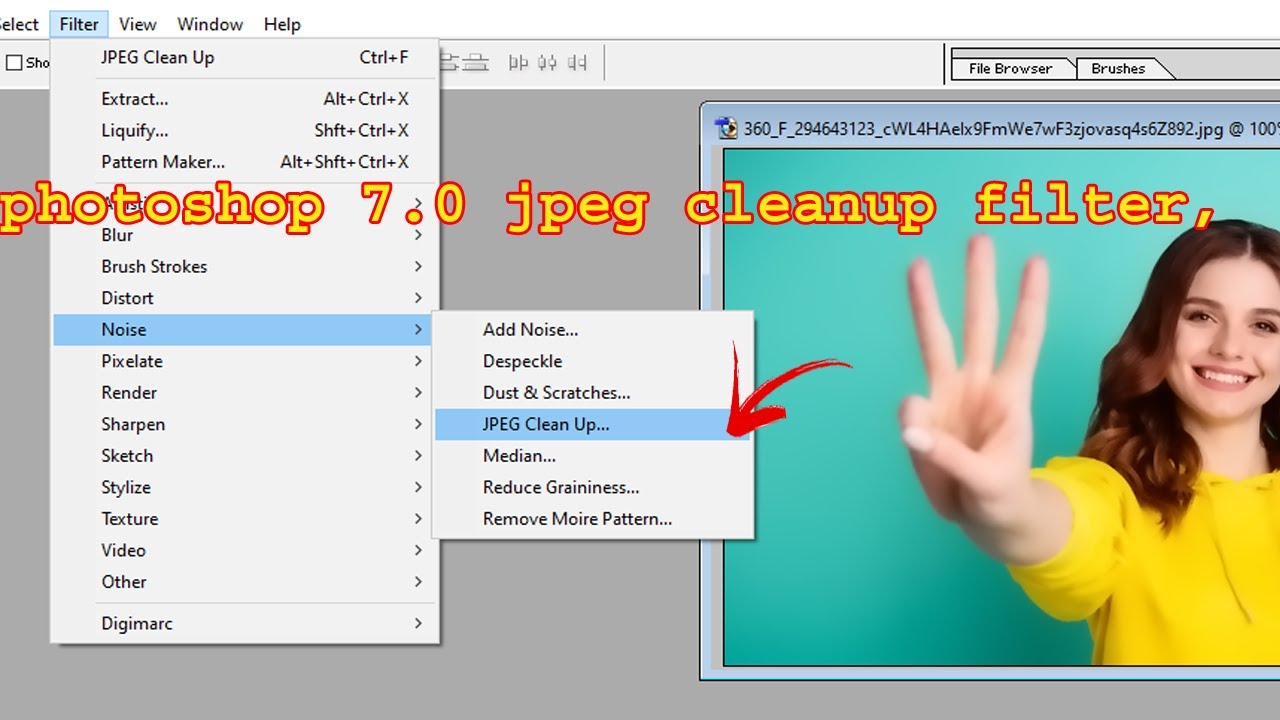Viewport: 1280px width, 720px height.
Task: Switch to the File Browser tab
Action: [1010, 69]
